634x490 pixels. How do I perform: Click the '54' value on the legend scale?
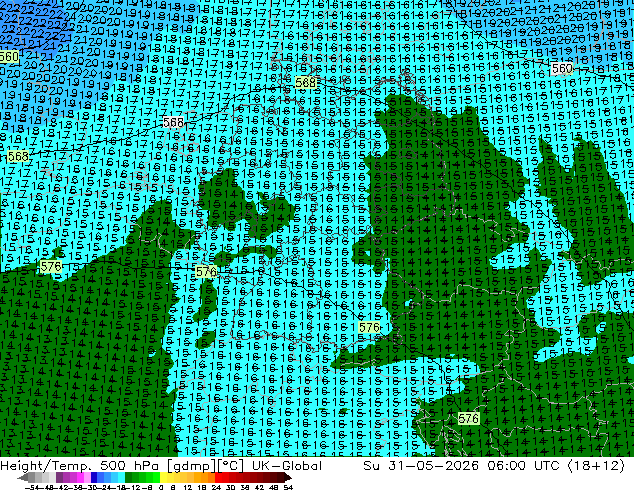pyautogui.click(x=288, y=487)
